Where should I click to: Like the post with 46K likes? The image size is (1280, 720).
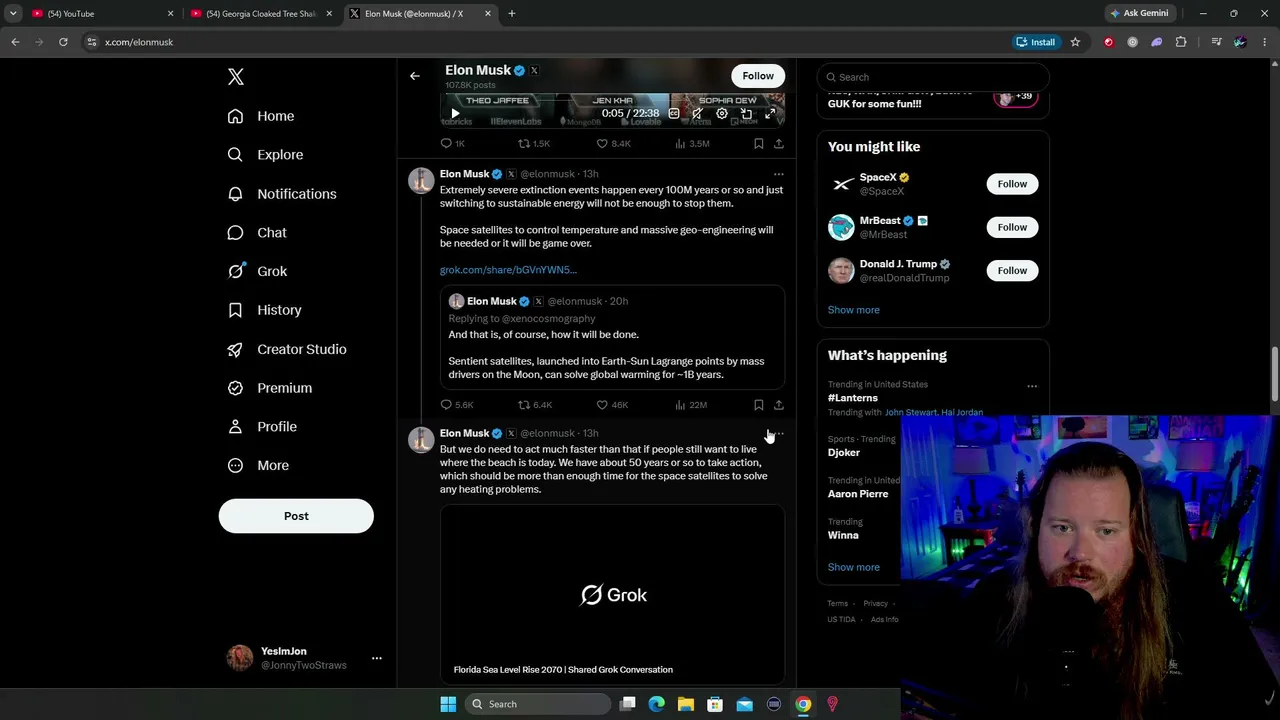click(612, 405)
